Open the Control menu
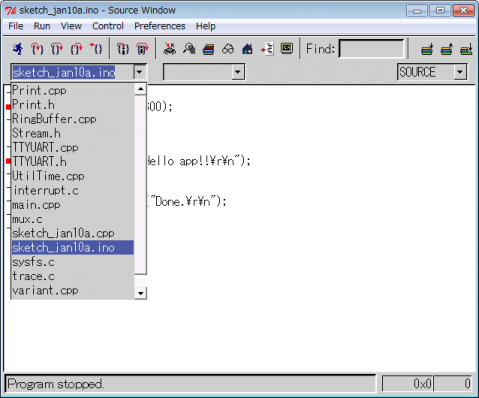The image size is (479, 398). (x=108, y=26)
